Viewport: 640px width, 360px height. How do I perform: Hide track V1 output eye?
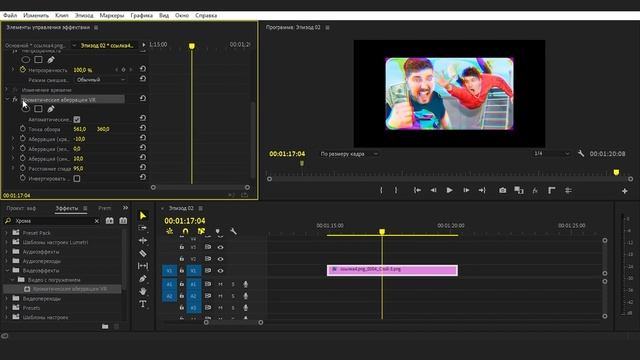coord(220,271)
